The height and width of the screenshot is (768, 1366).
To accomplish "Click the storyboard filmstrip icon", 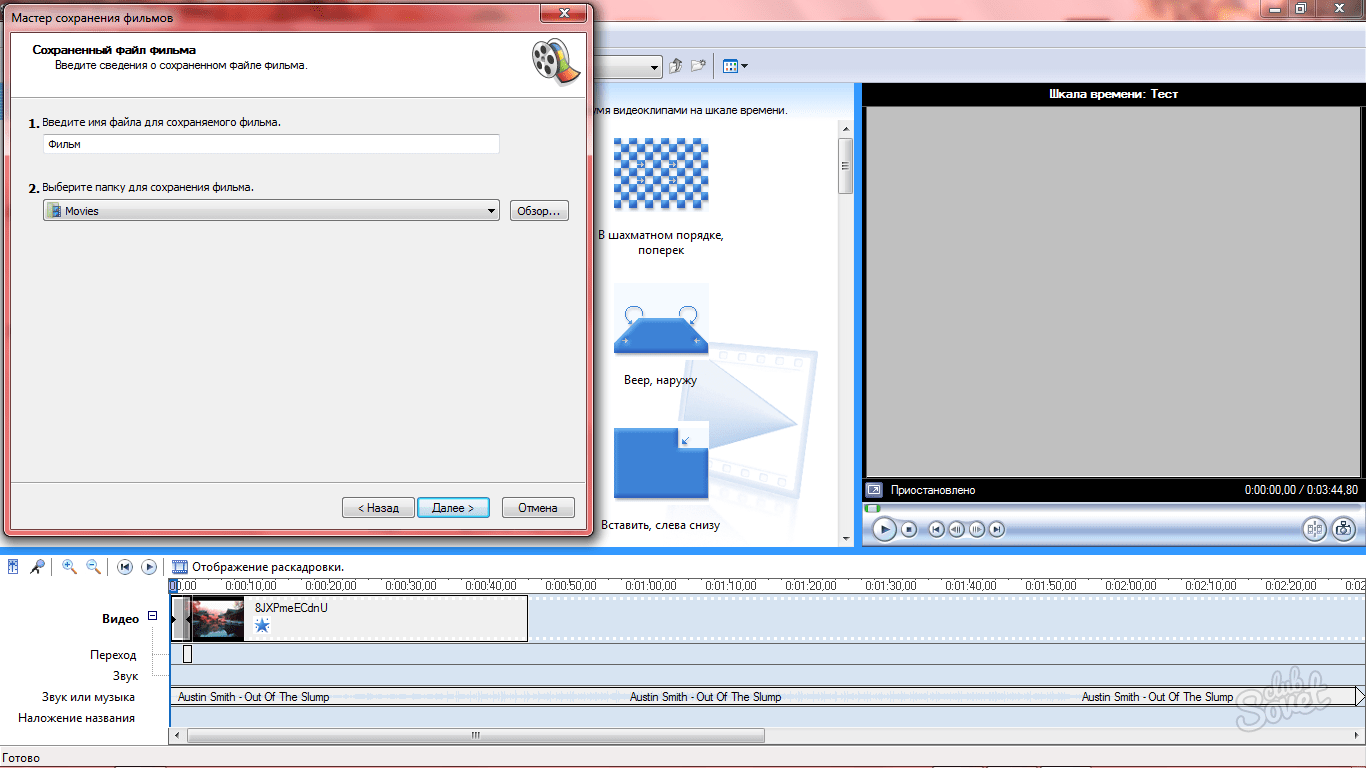I will click(x=180, y=567).
